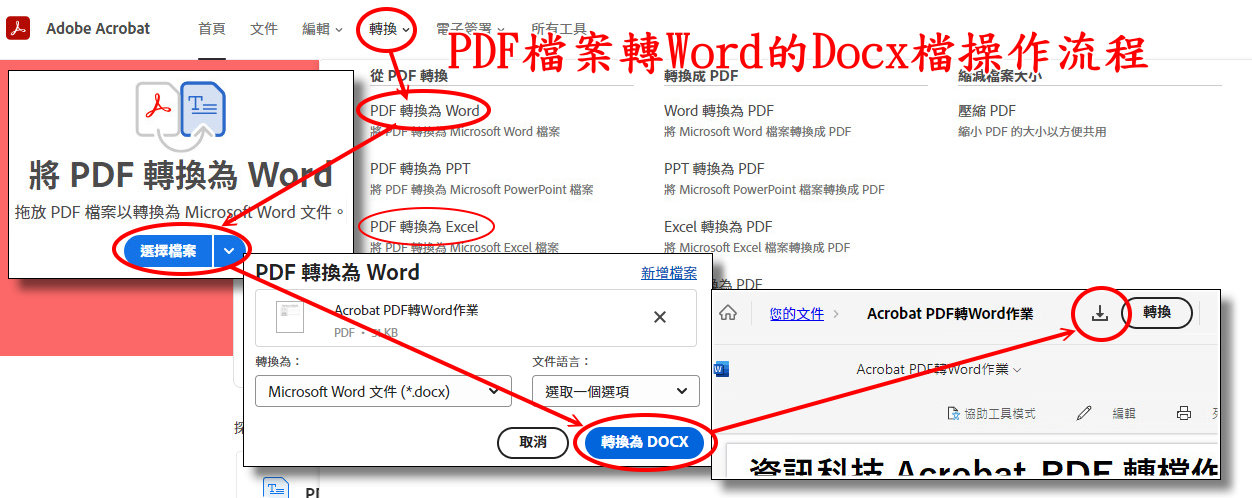
Task: Open the dropdown arrow beside 選擇檔案
Action: pos(229,251)
